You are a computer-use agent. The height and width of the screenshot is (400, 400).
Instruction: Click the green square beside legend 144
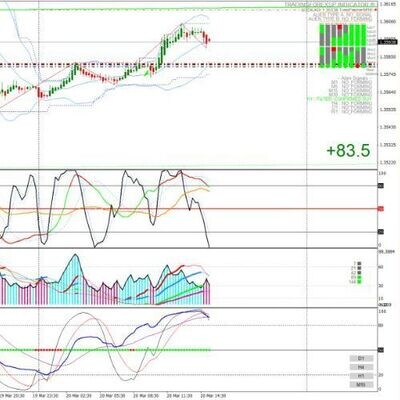pos(359,282)
